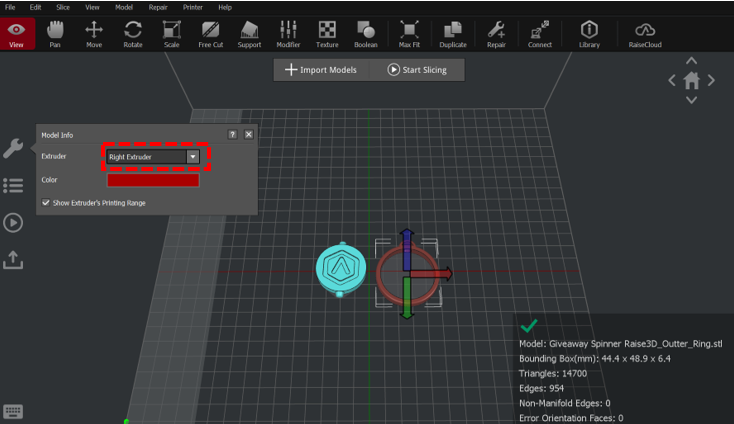Click the red Color swatch
The width and height of the screenshot is (734, 424).
(x=153, y=180)
